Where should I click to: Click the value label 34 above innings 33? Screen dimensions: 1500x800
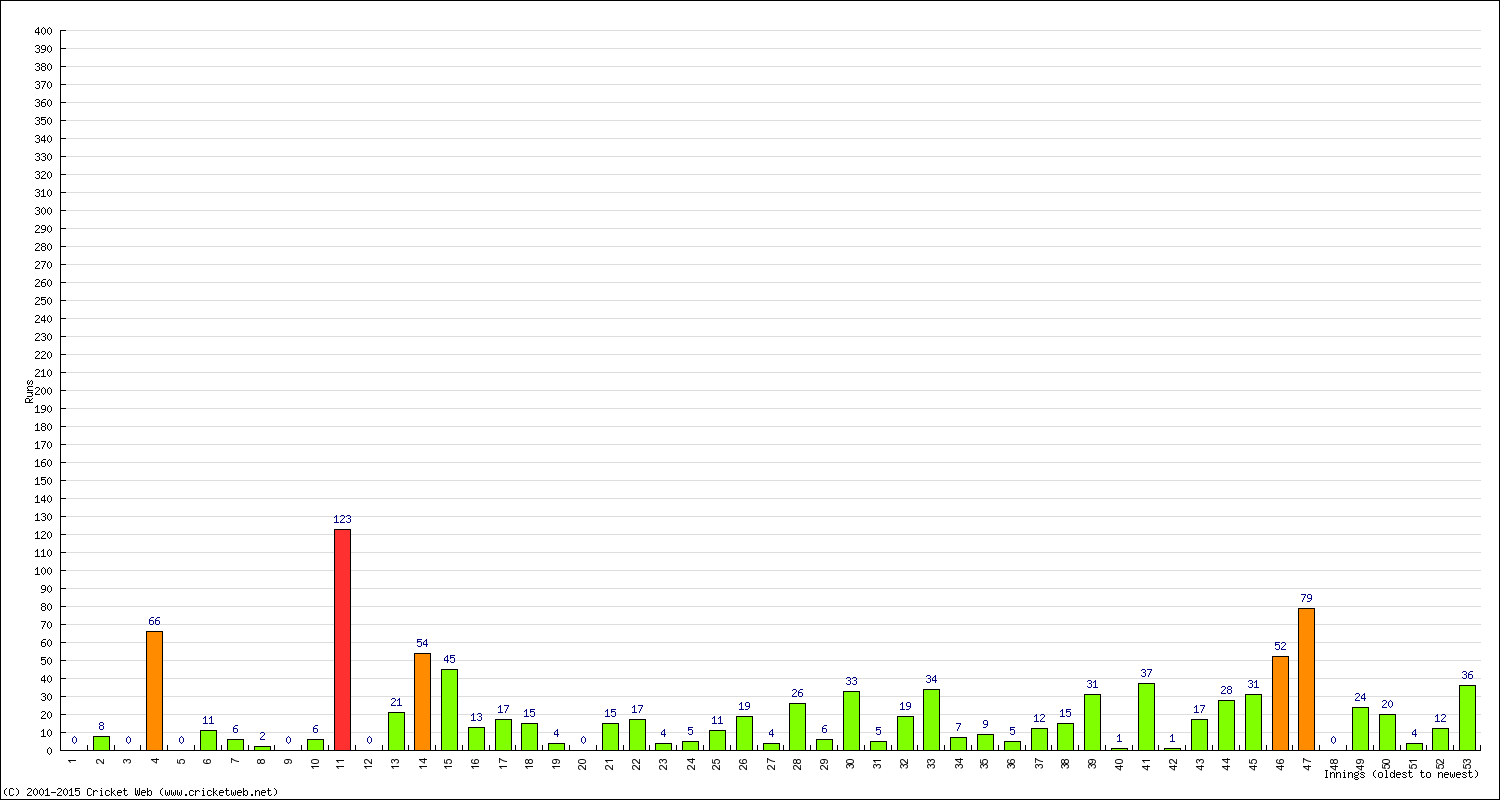tap(931, 679)
